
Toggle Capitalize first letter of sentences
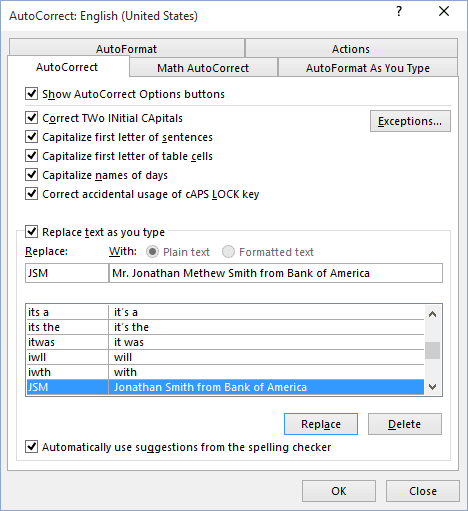pos(32,137)
